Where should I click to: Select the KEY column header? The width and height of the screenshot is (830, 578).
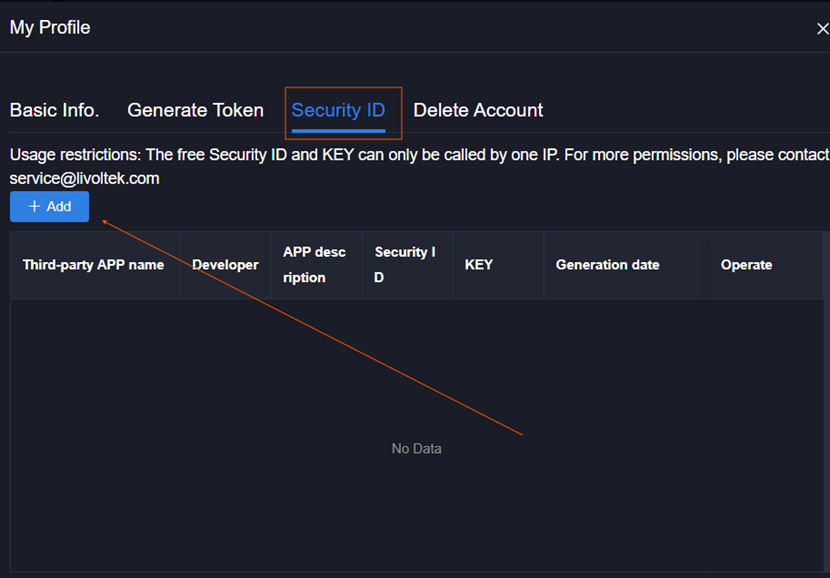point(479,265)
